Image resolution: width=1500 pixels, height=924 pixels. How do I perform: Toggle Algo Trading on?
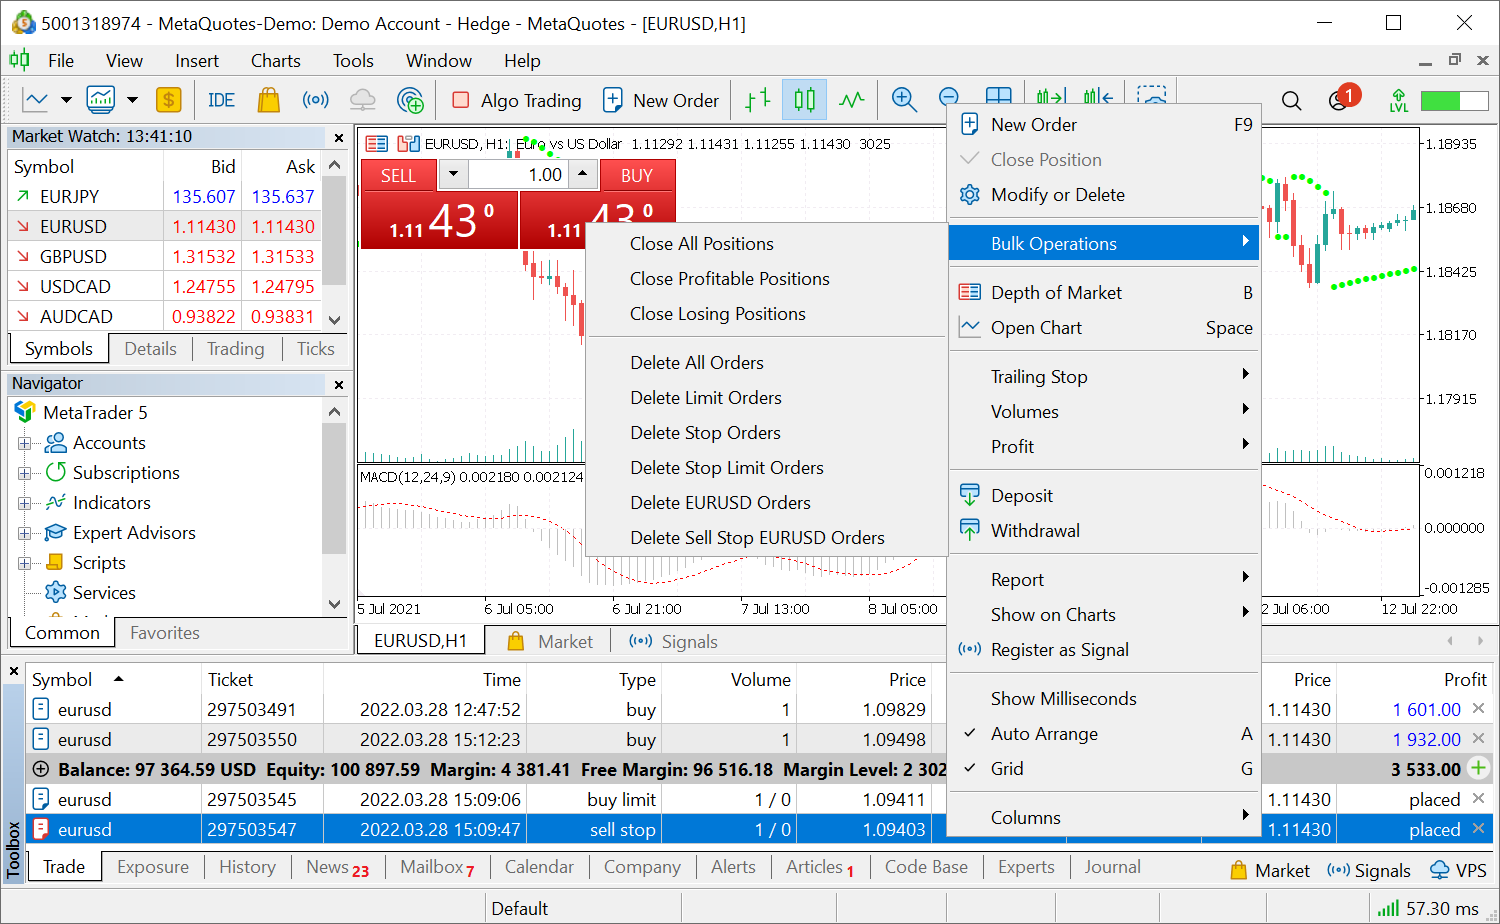pos(516,100)
